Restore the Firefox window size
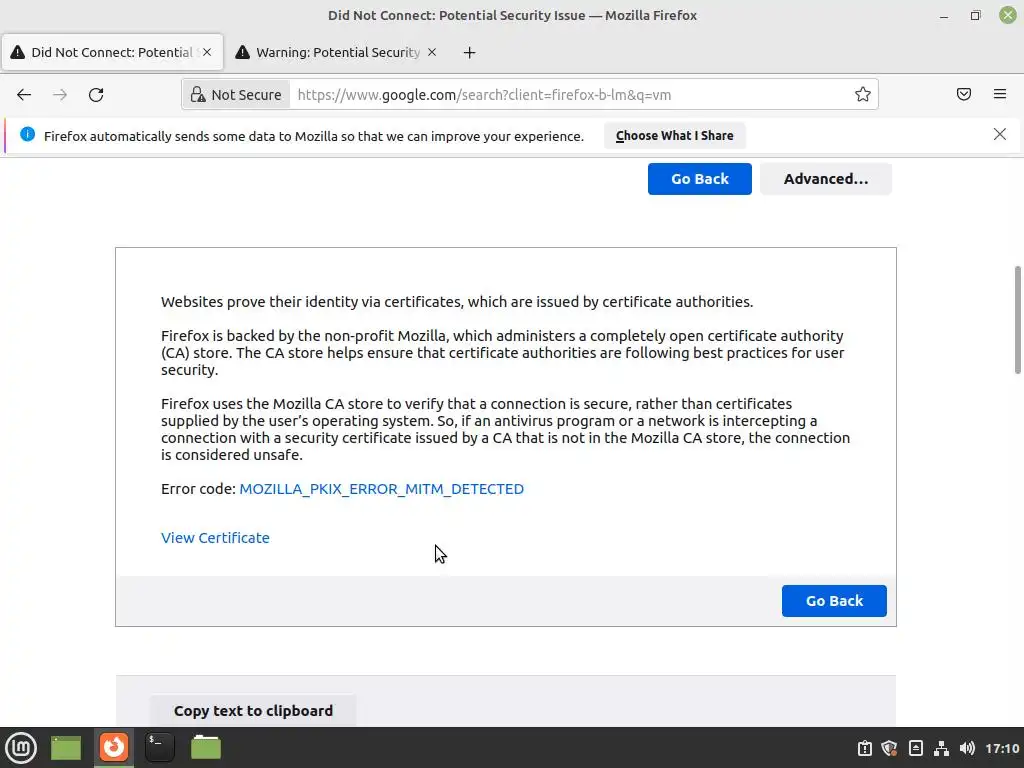Viewport: 1024px width, 768px height. pos(976,16)
